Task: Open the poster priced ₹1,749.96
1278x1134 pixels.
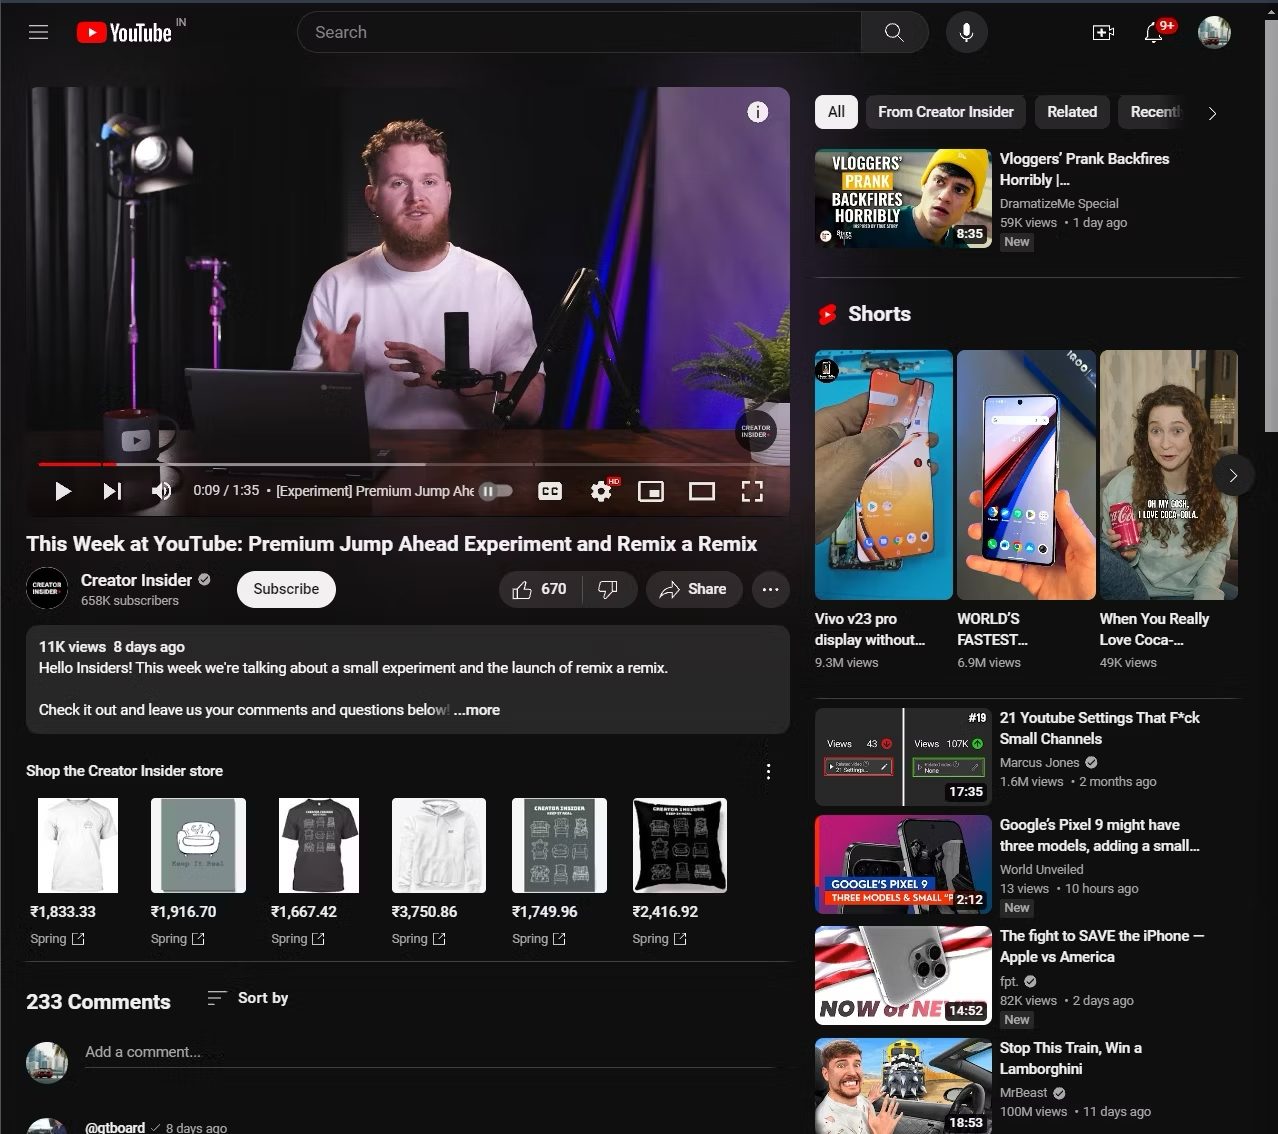Action: click(x=559, y=845)
